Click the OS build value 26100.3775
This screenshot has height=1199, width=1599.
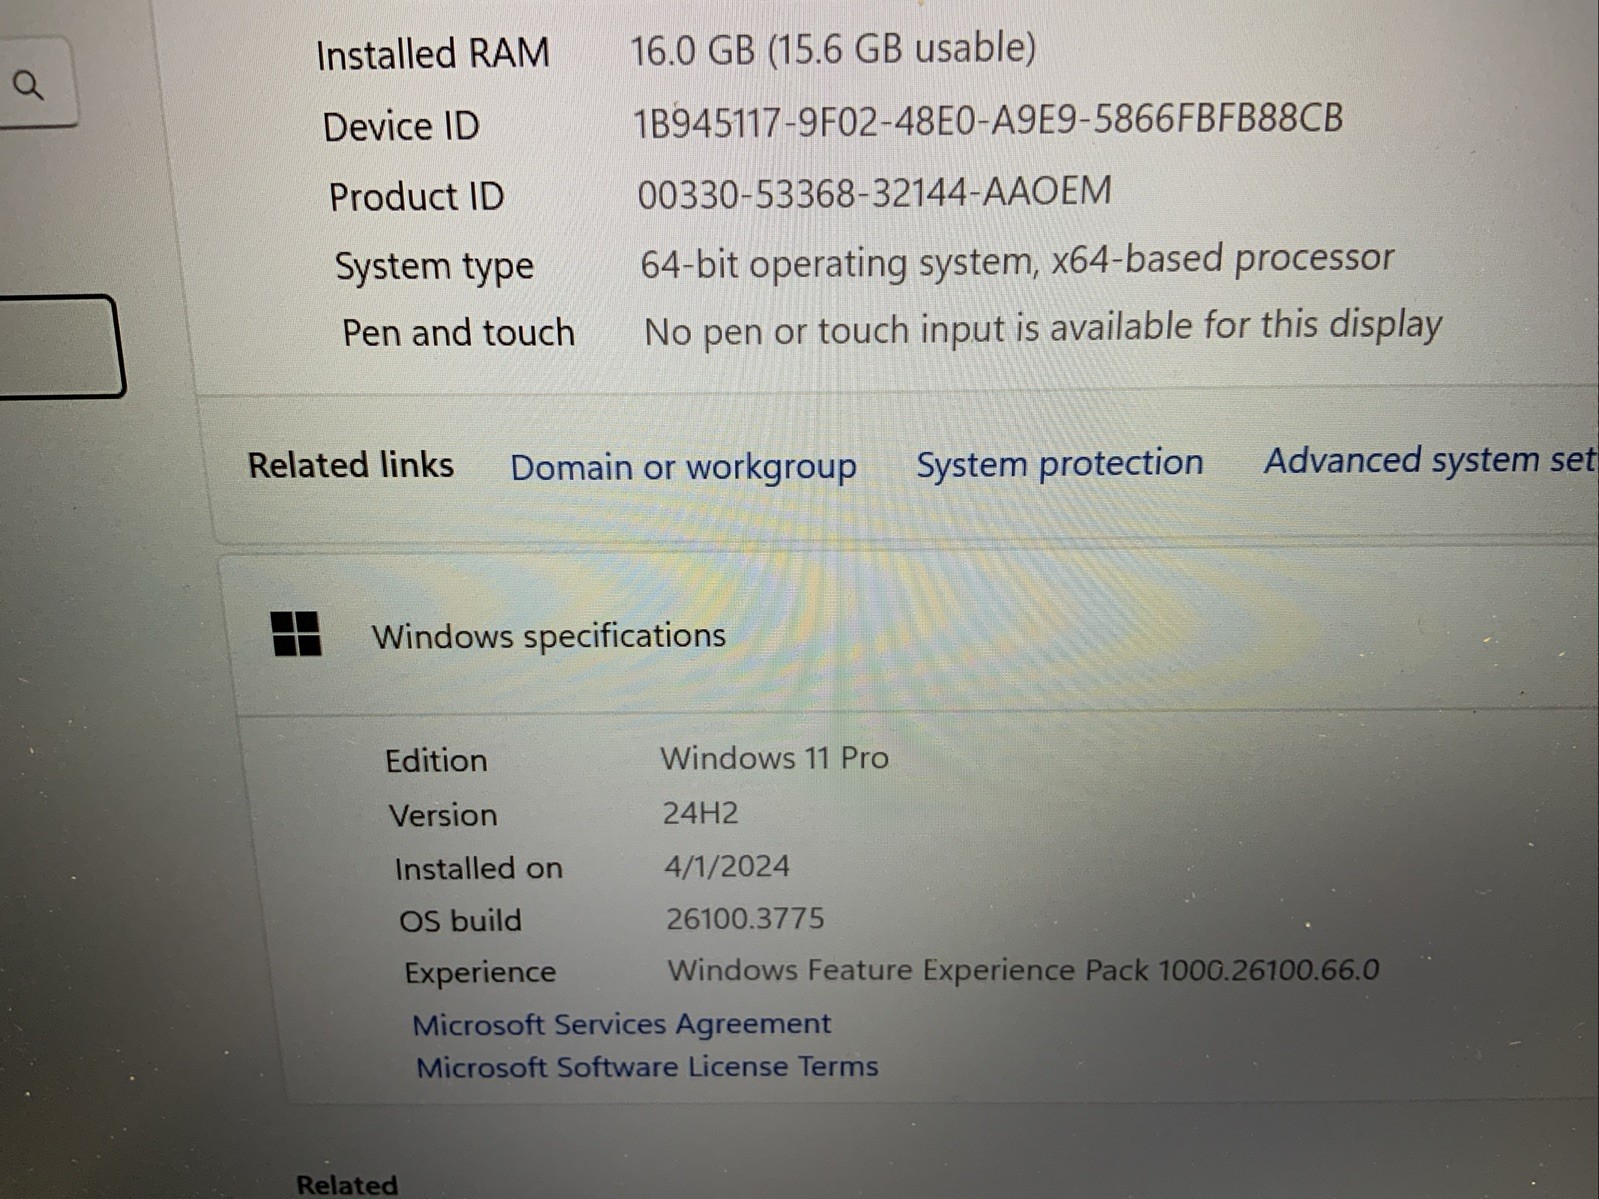pyautogui.click(x=745, y=918)
